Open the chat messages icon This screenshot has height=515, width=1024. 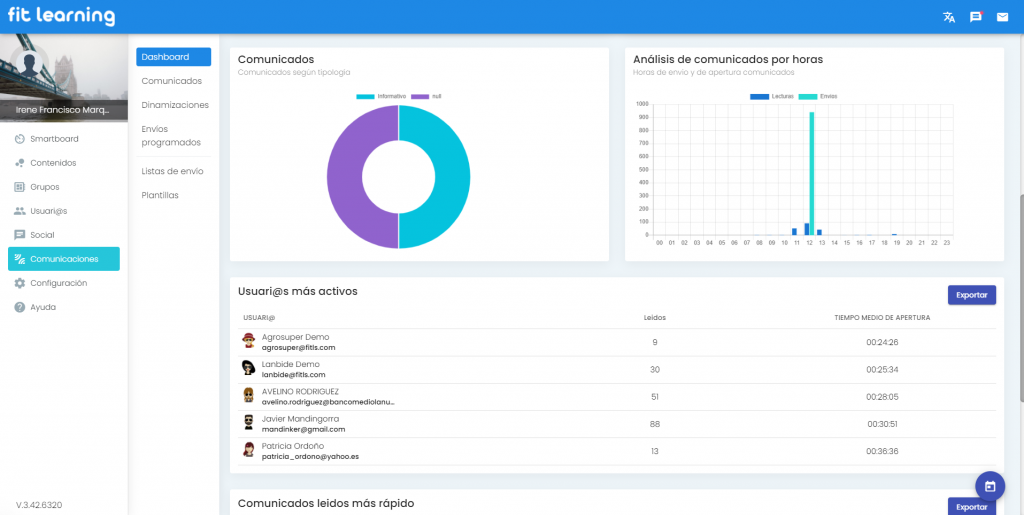pos(976,17)
